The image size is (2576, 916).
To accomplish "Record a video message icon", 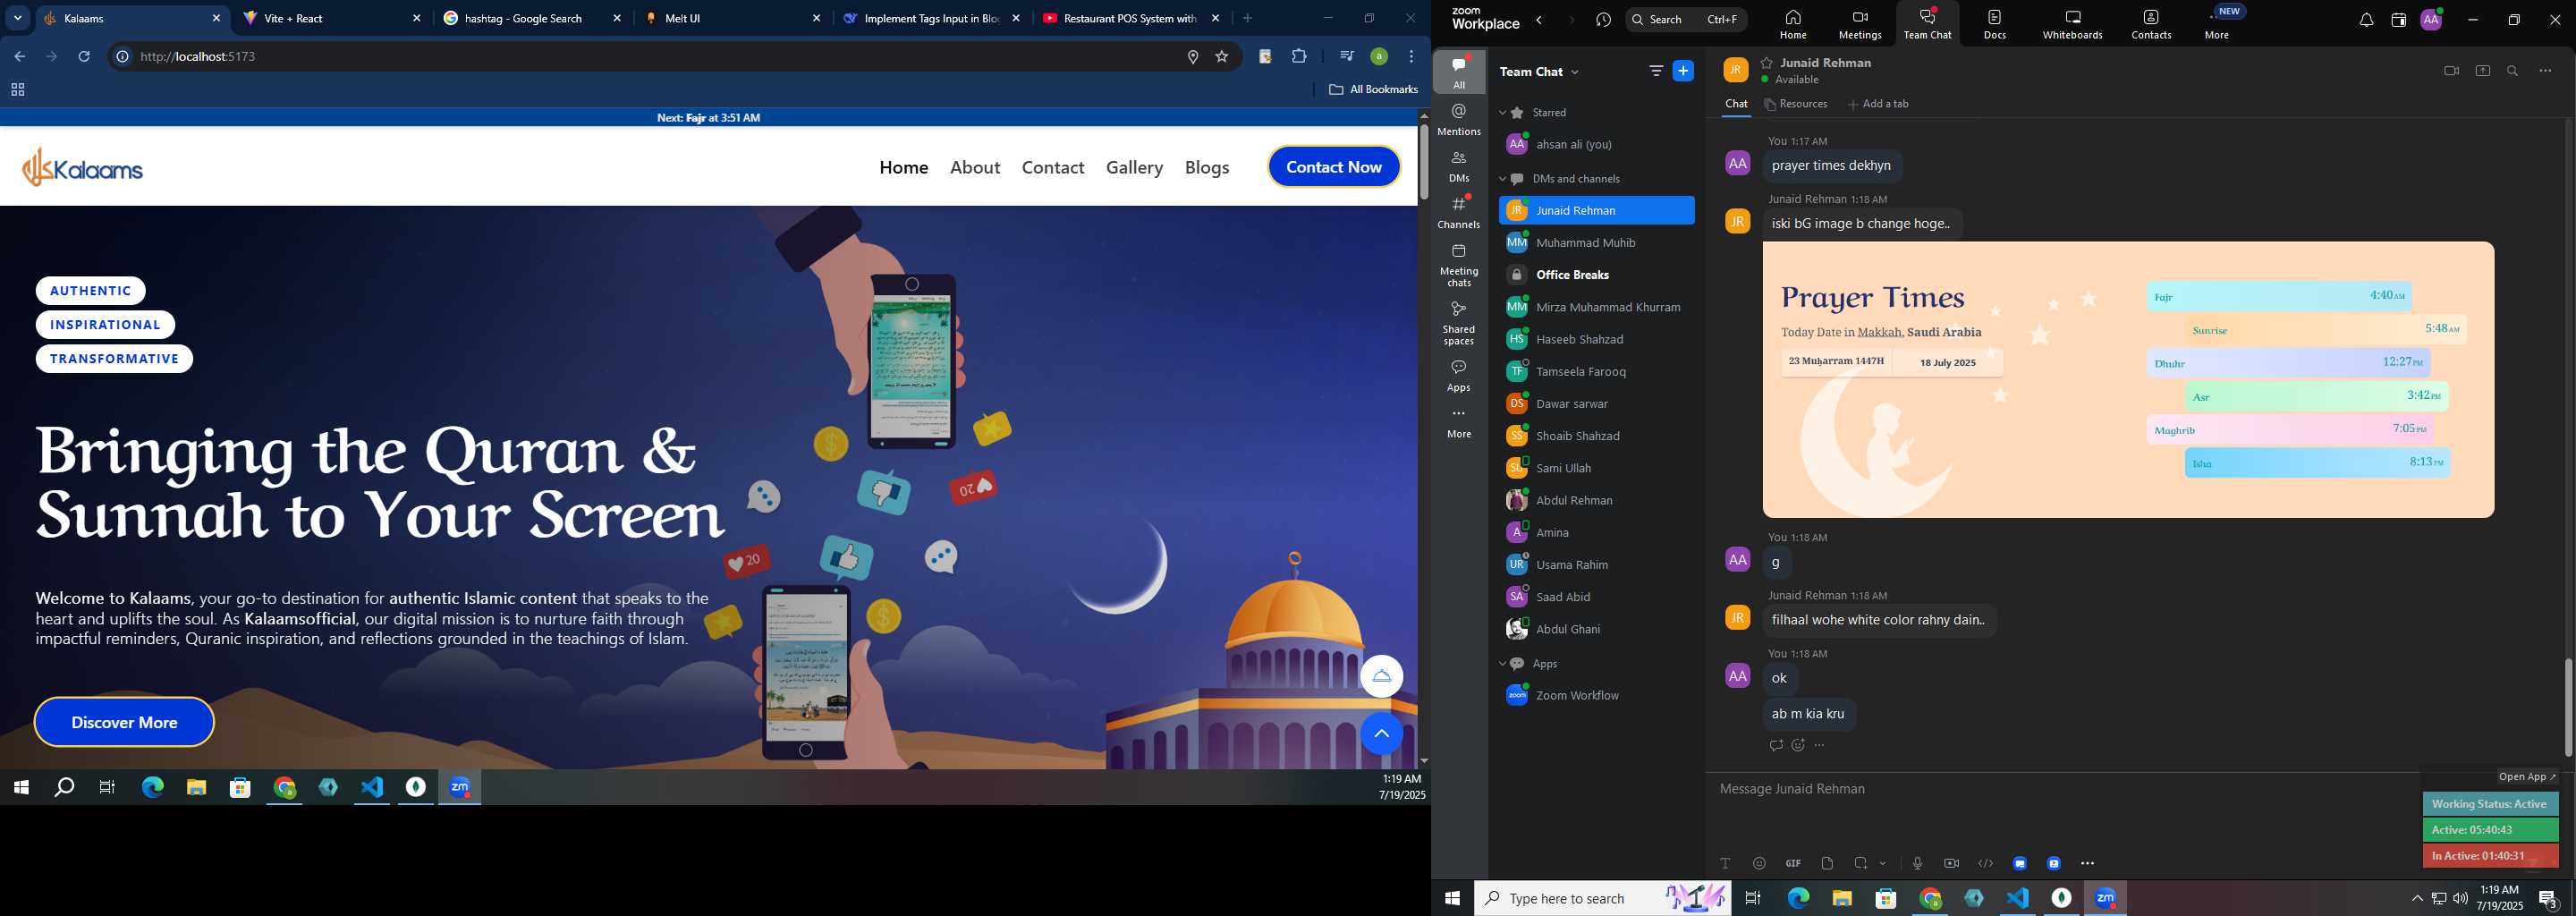I will [1951, 863].
